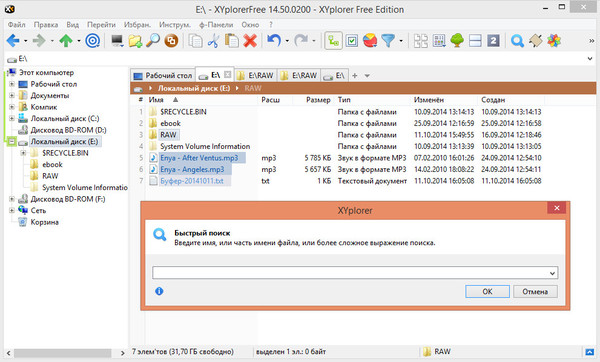Screen dimensions: 600x362
Task: Collapse Локальный диск (E:) tree node
Action: (11, 142)
